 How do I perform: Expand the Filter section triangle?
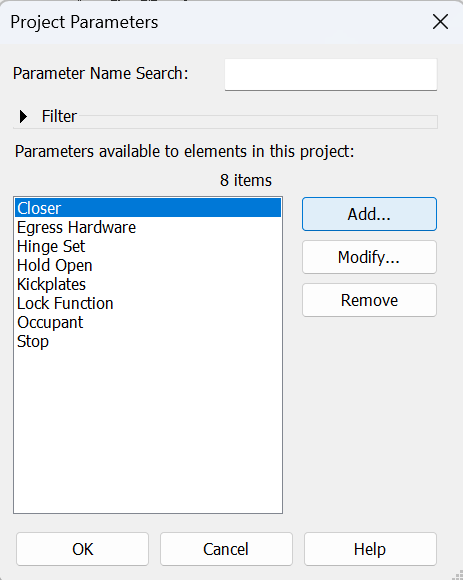23,117
